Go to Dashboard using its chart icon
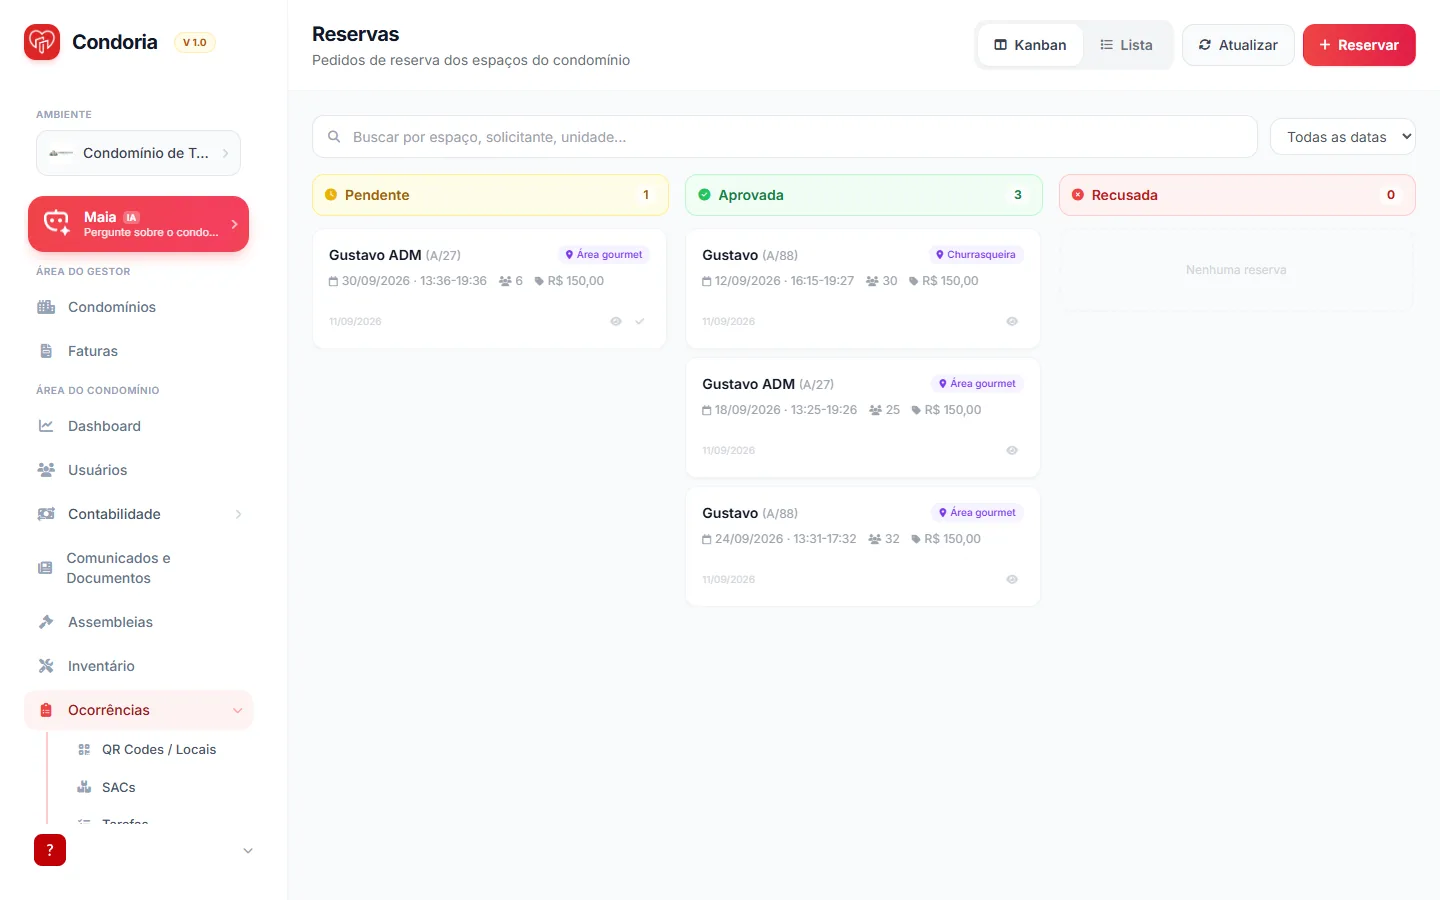 tap(46, 426)
